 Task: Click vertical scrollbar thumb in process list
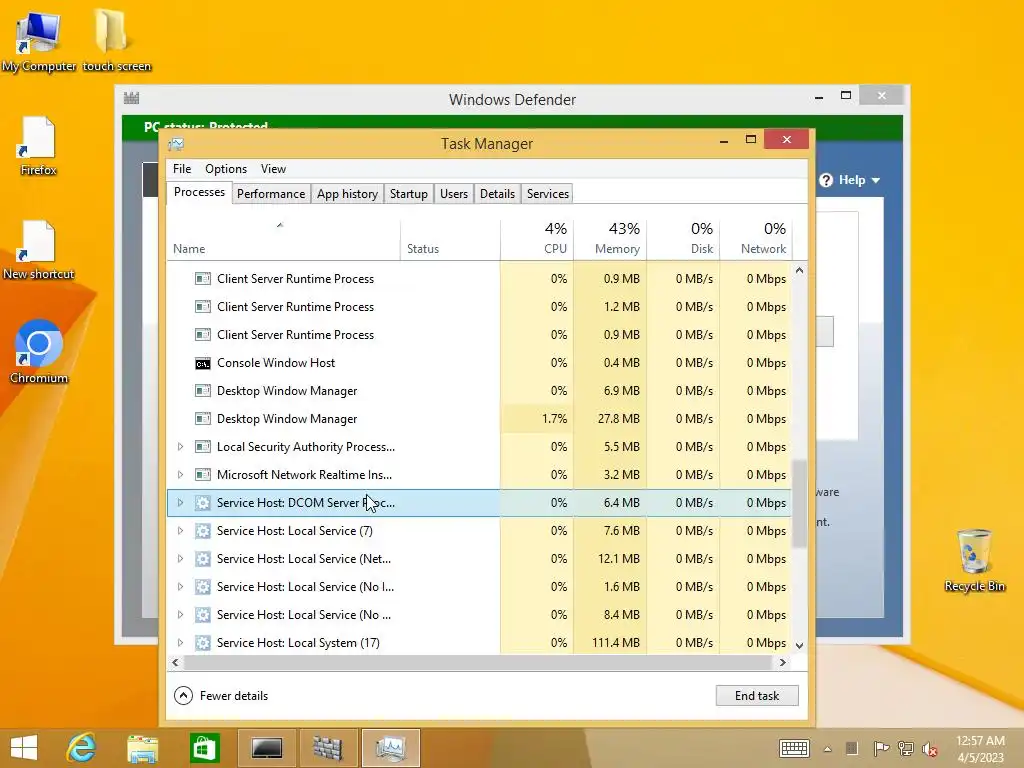click(799, 504)
